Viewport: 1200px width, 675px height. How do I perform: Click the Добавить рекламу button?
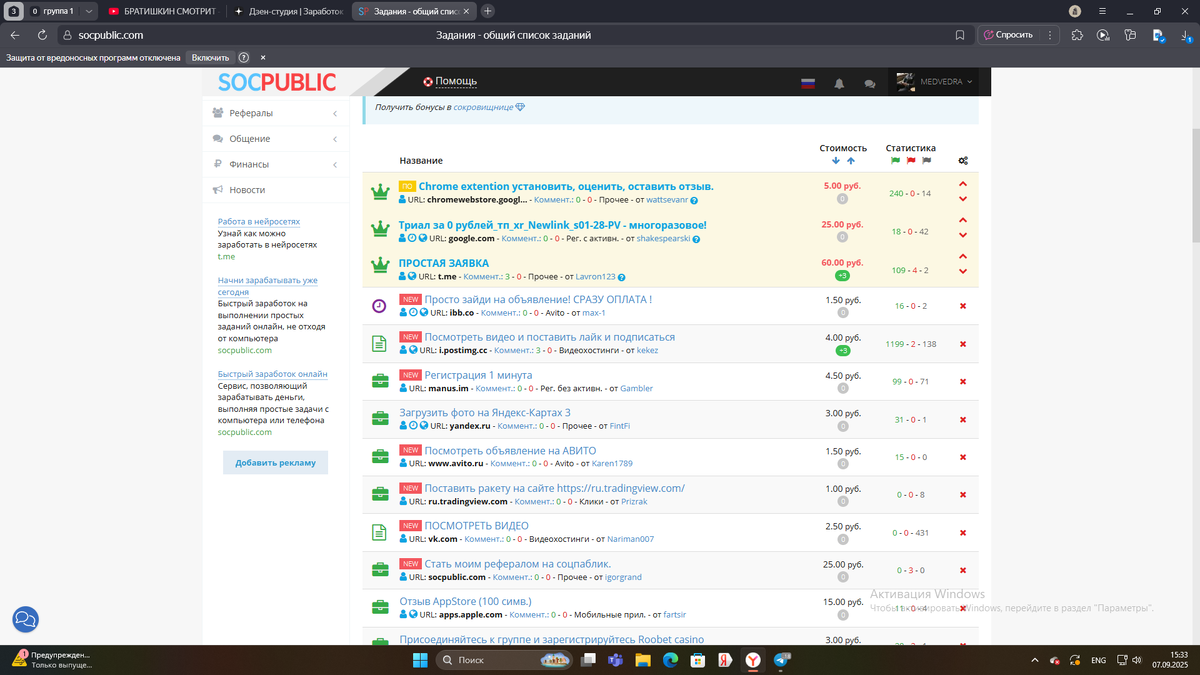[x=275, y=462]
